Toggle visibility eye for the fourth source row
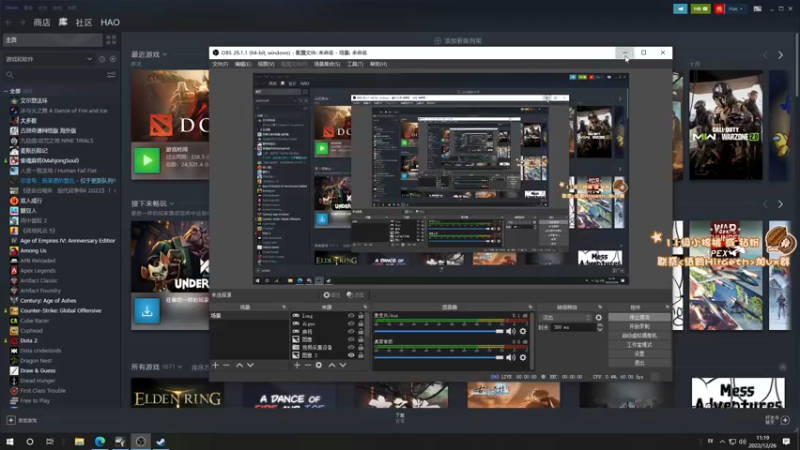This screenshot has height=450, width=800. pos(351,339)
